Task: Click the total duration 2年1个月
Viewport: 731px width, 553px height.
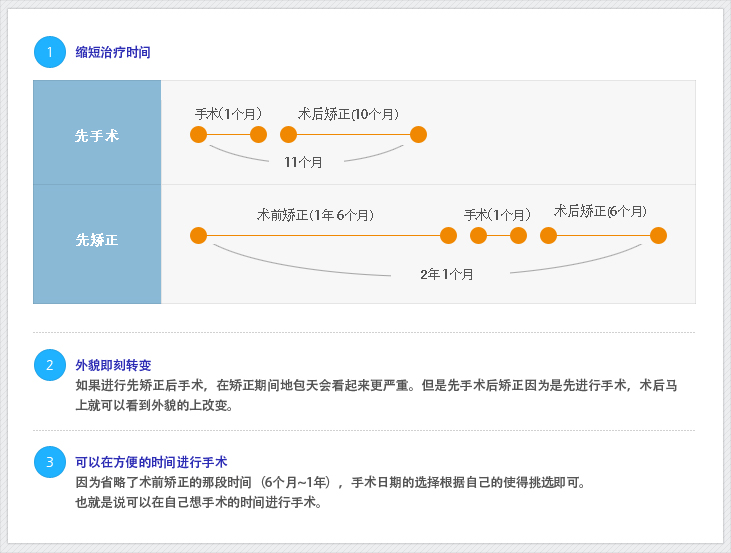Action: pyautogui.click(x=447, y=274)
